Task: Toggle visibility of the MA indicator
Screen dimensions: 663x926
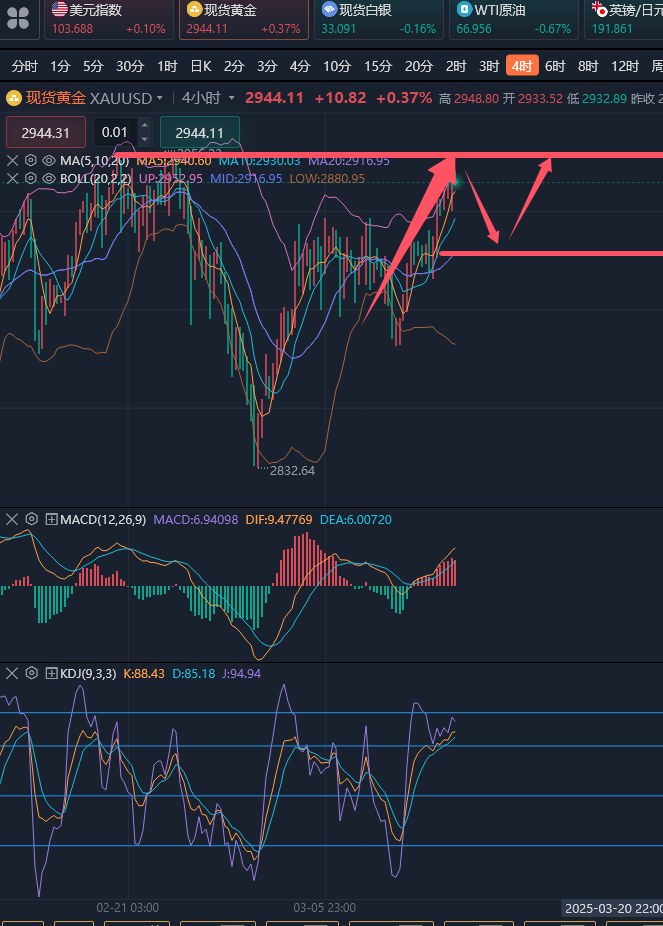Action: (48, 161)
